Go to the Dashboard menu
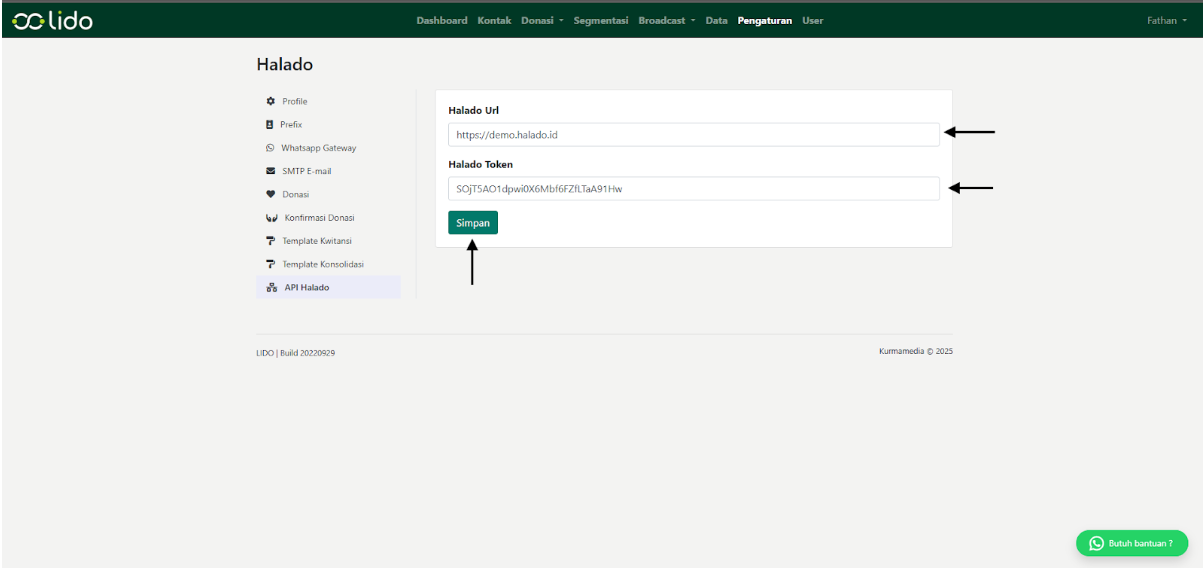 (441, 21)
